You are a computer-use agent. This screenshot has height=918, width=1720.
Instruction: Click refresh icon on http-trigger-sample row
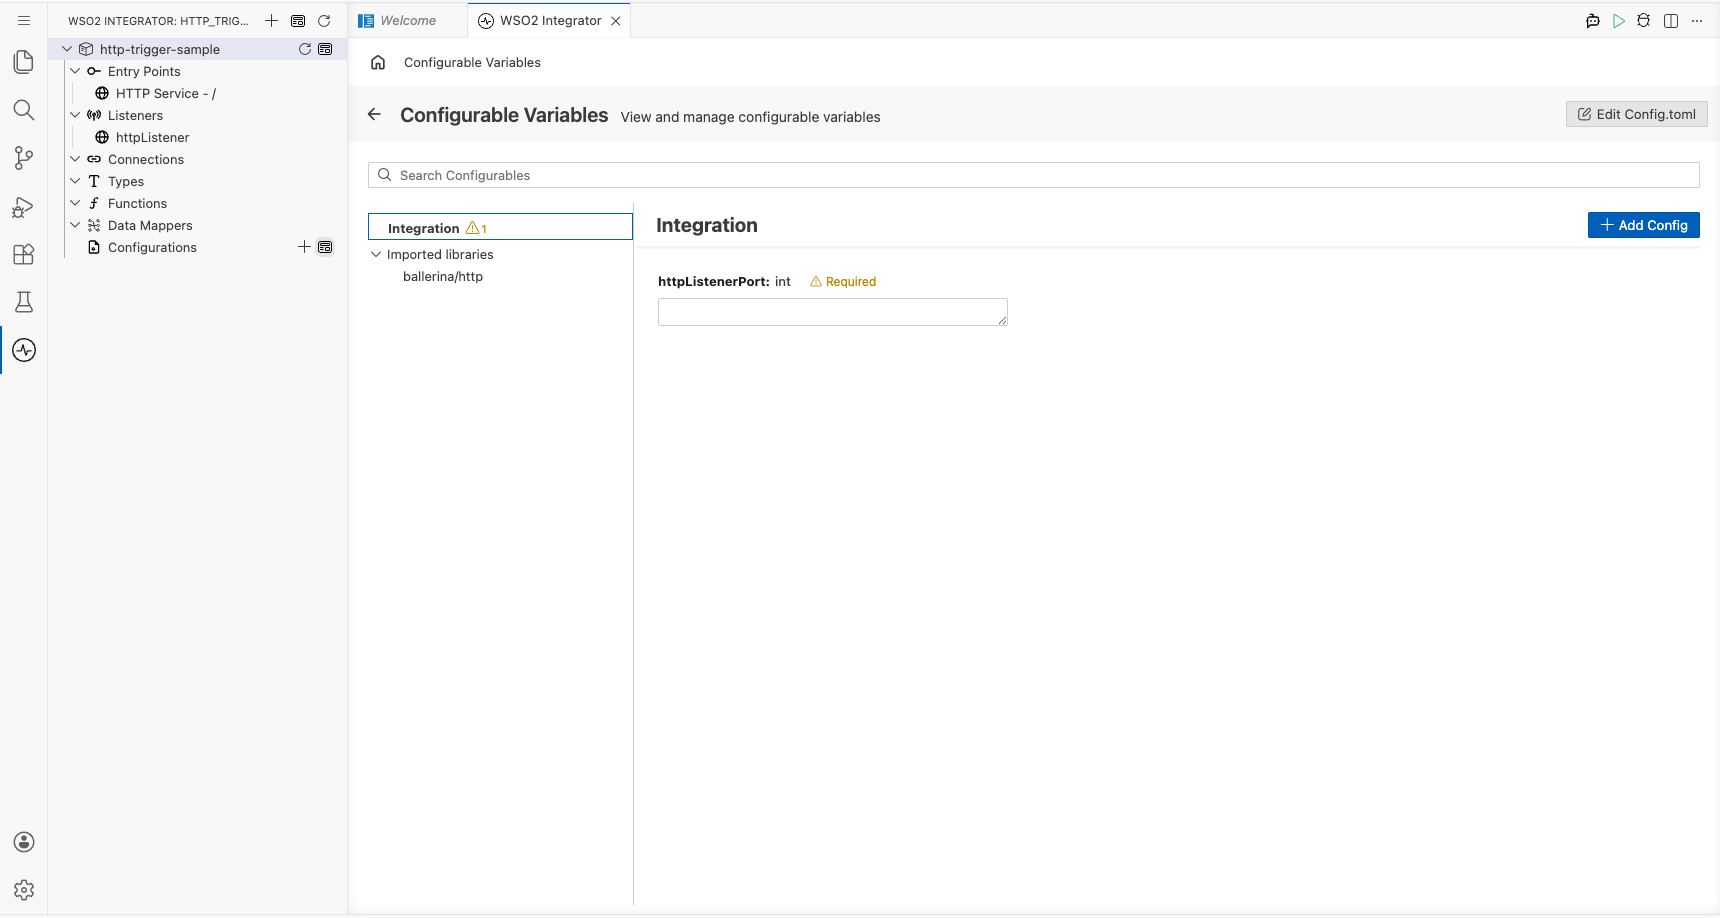coord(305,49)
